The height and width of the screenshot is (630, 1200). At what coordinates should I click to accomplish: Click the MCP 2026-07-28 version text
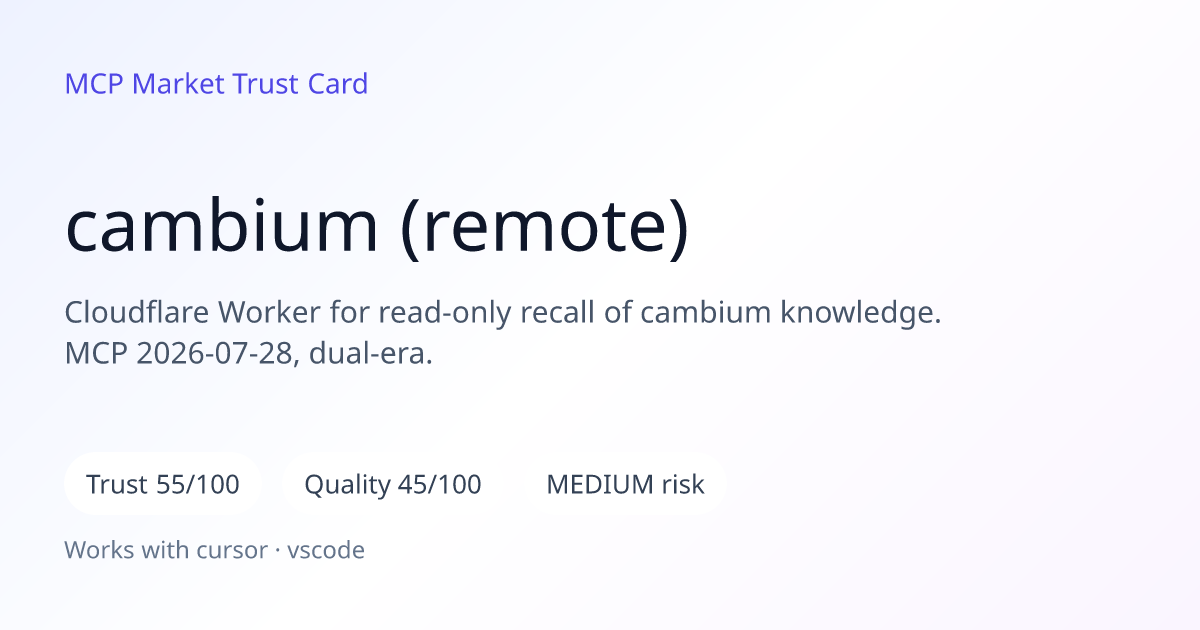pyautogui.click(x=178, y=353)
